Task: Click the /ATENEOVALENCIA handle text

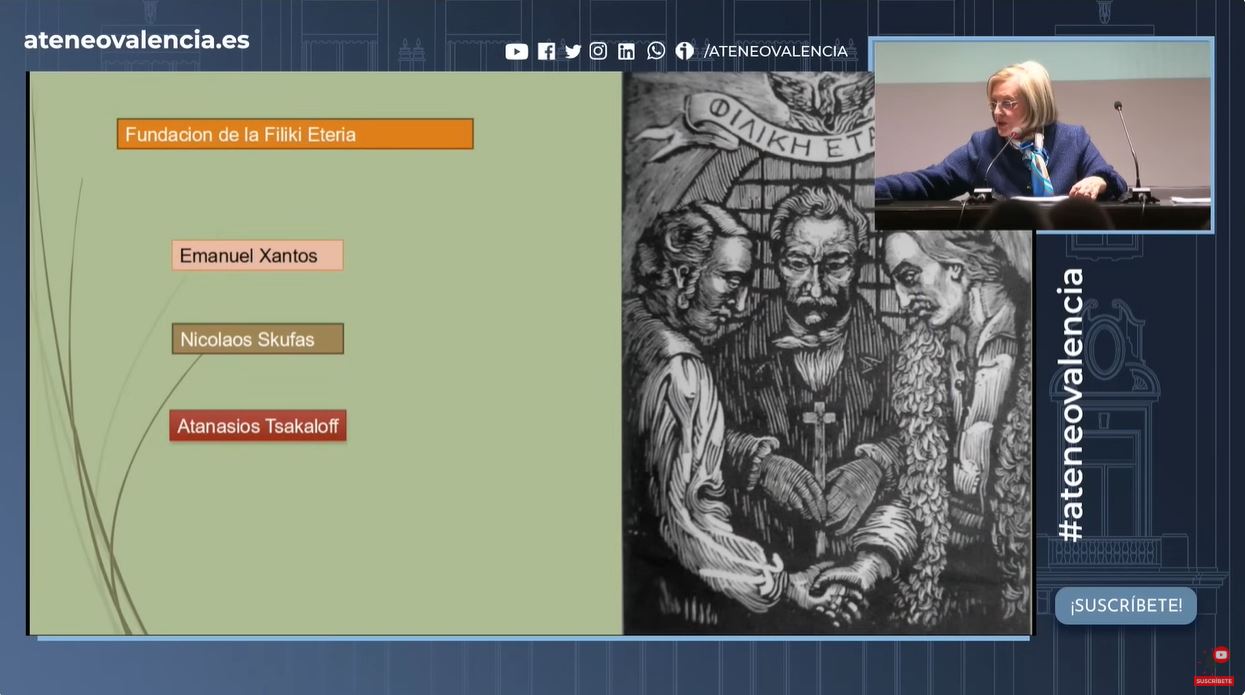Action: 776,51
